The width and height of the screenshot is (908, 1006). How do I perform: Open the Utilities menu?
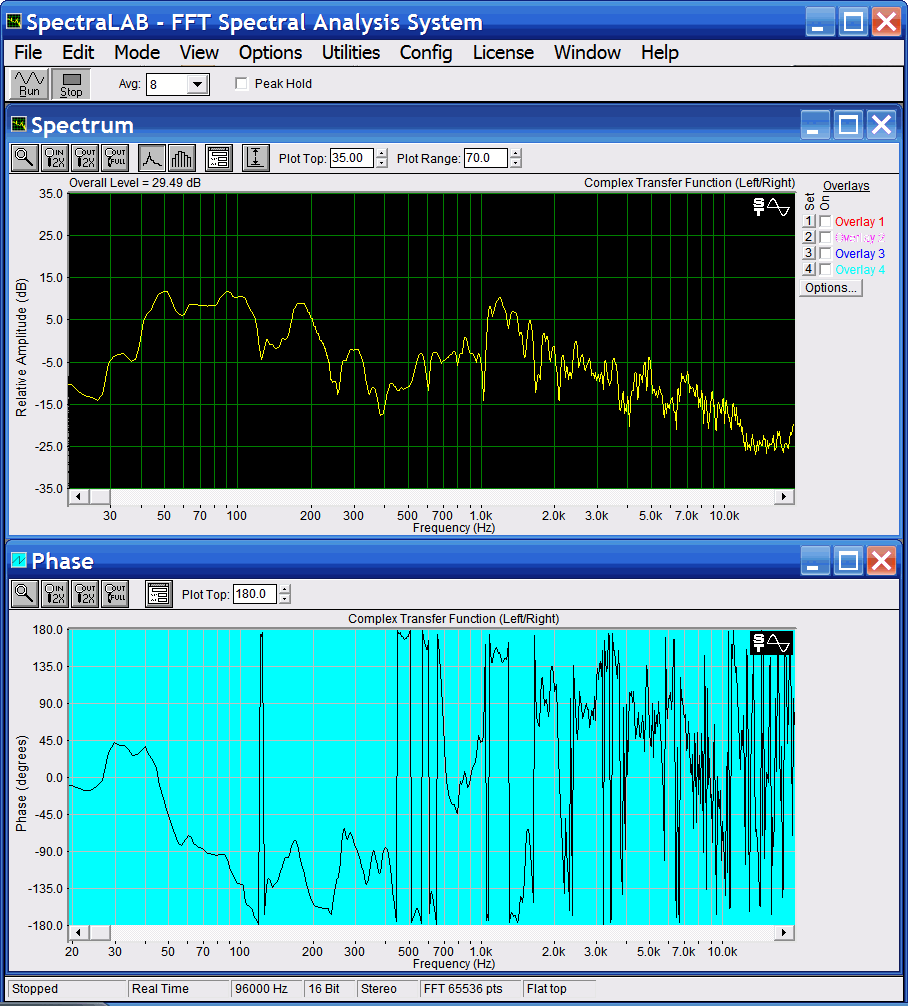350,52
